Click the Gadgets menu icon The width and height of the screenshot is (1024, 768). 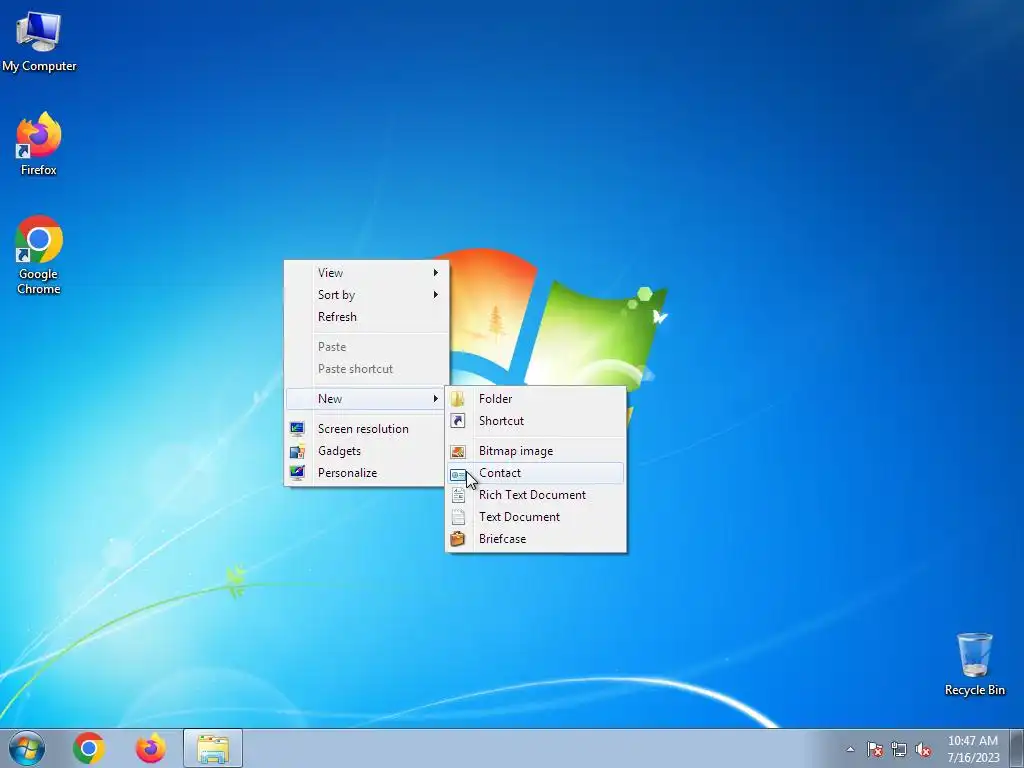click(297, 451)
